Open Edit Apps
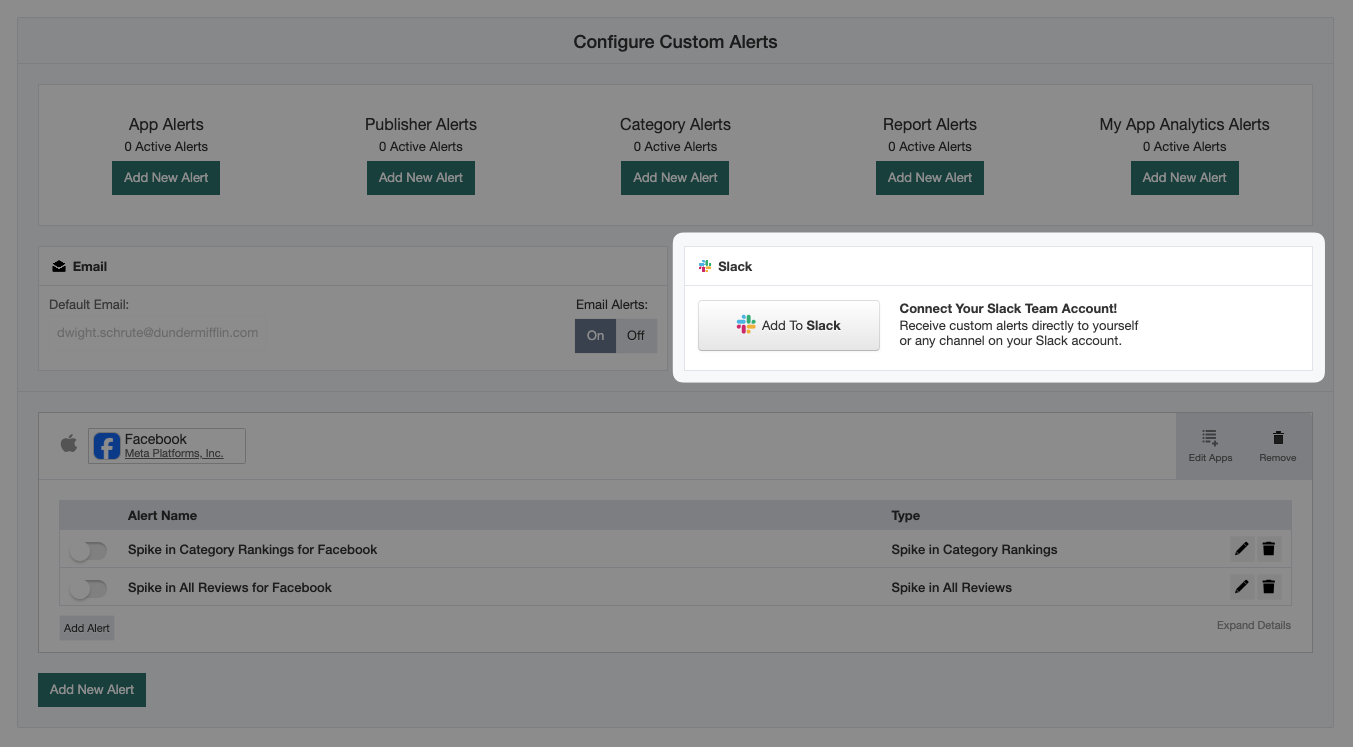This screenshot has width=1353, height=747. click(1210, 446)
